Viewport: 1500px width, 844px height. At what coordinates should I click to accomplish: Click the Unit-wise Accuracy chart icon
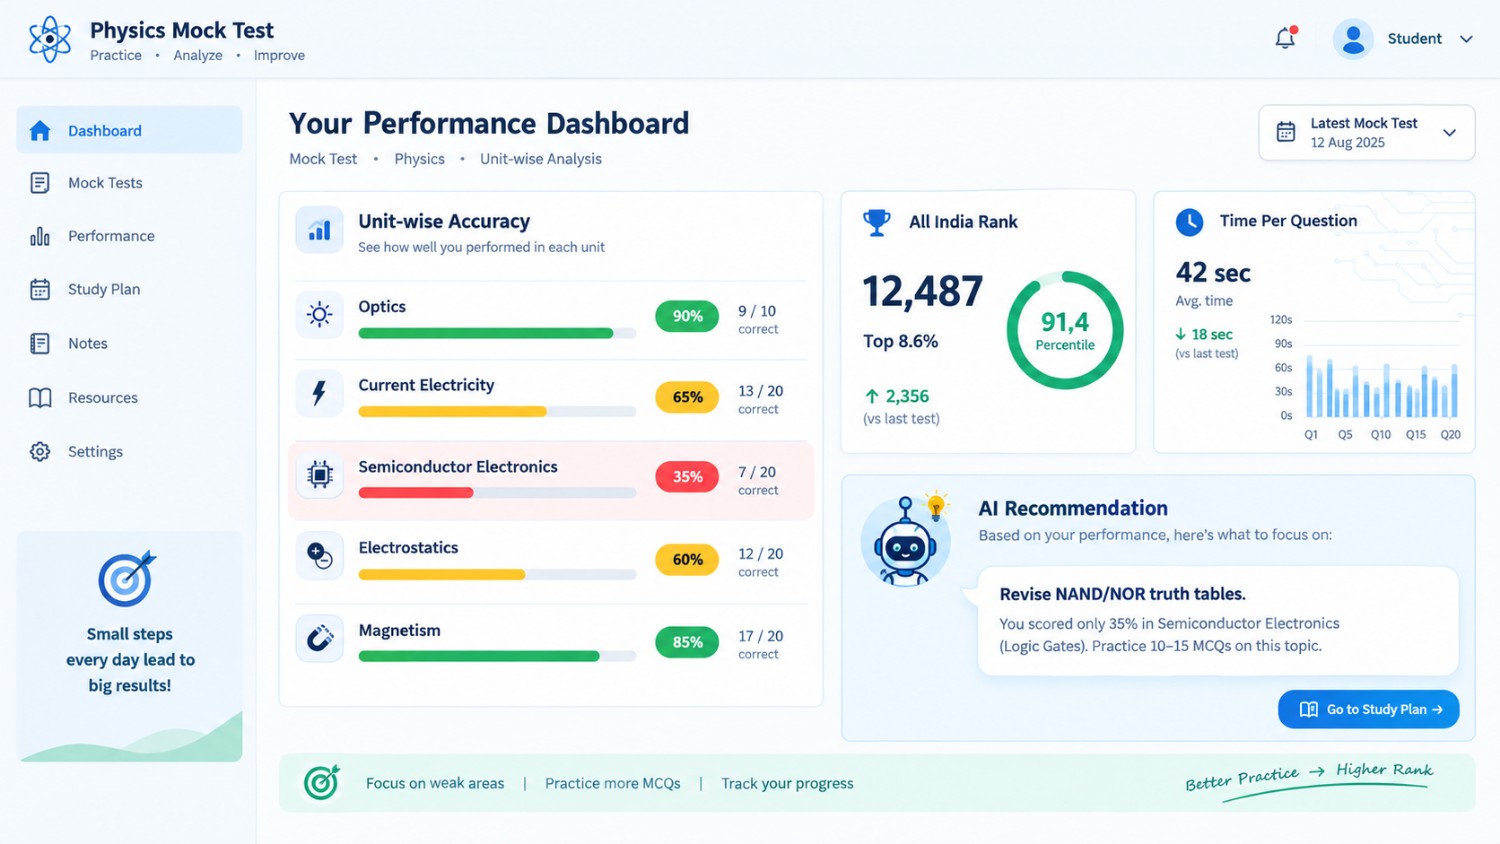pyautogui.click(x=320, y=230)
